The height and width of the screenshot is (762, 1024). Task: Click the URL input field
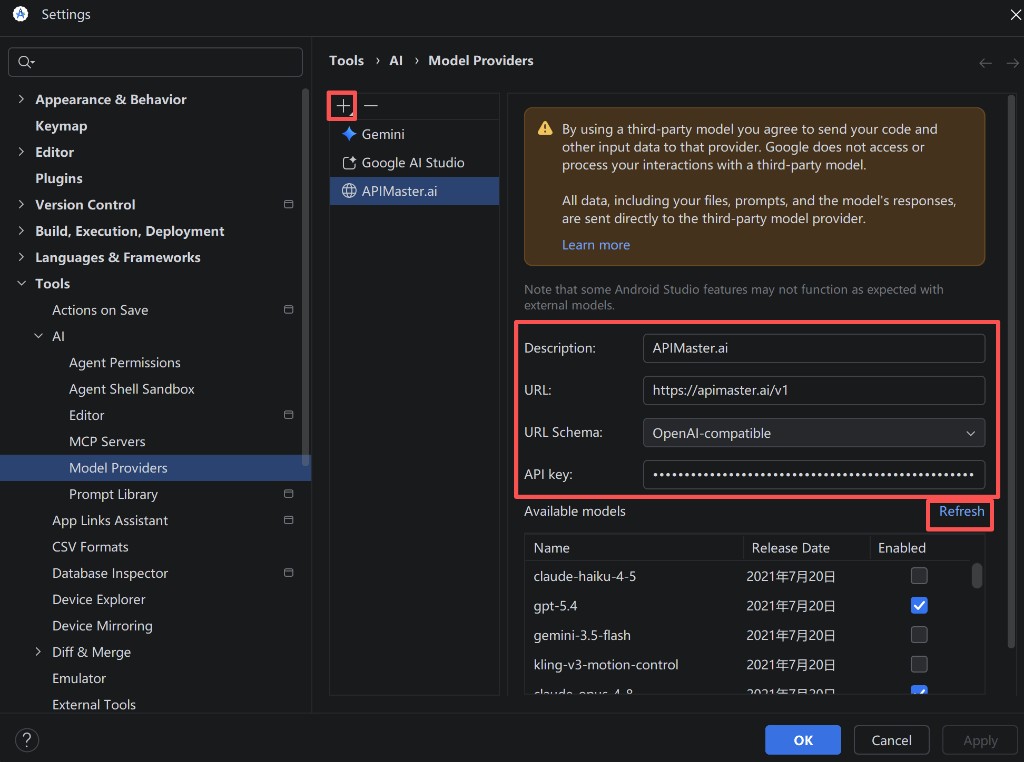[814, 390]
